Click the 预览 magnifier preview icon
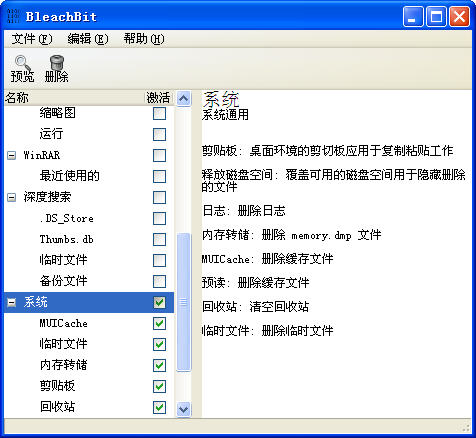The image size is (476, 438). (x=22, y=62)
